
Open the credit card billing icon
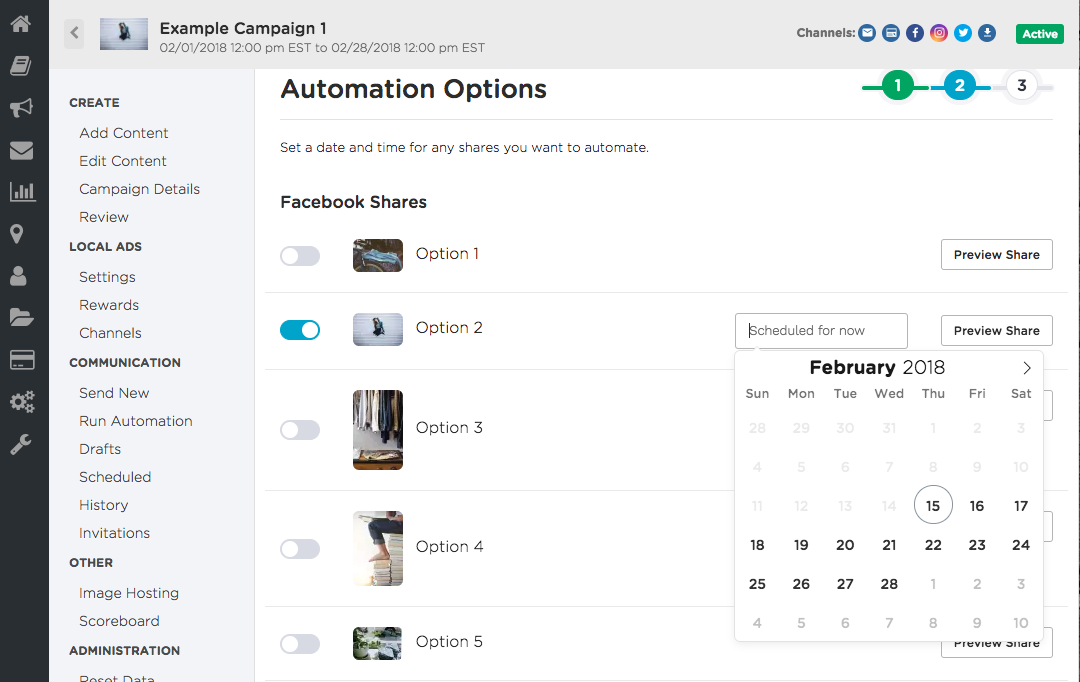click(22, 360)
